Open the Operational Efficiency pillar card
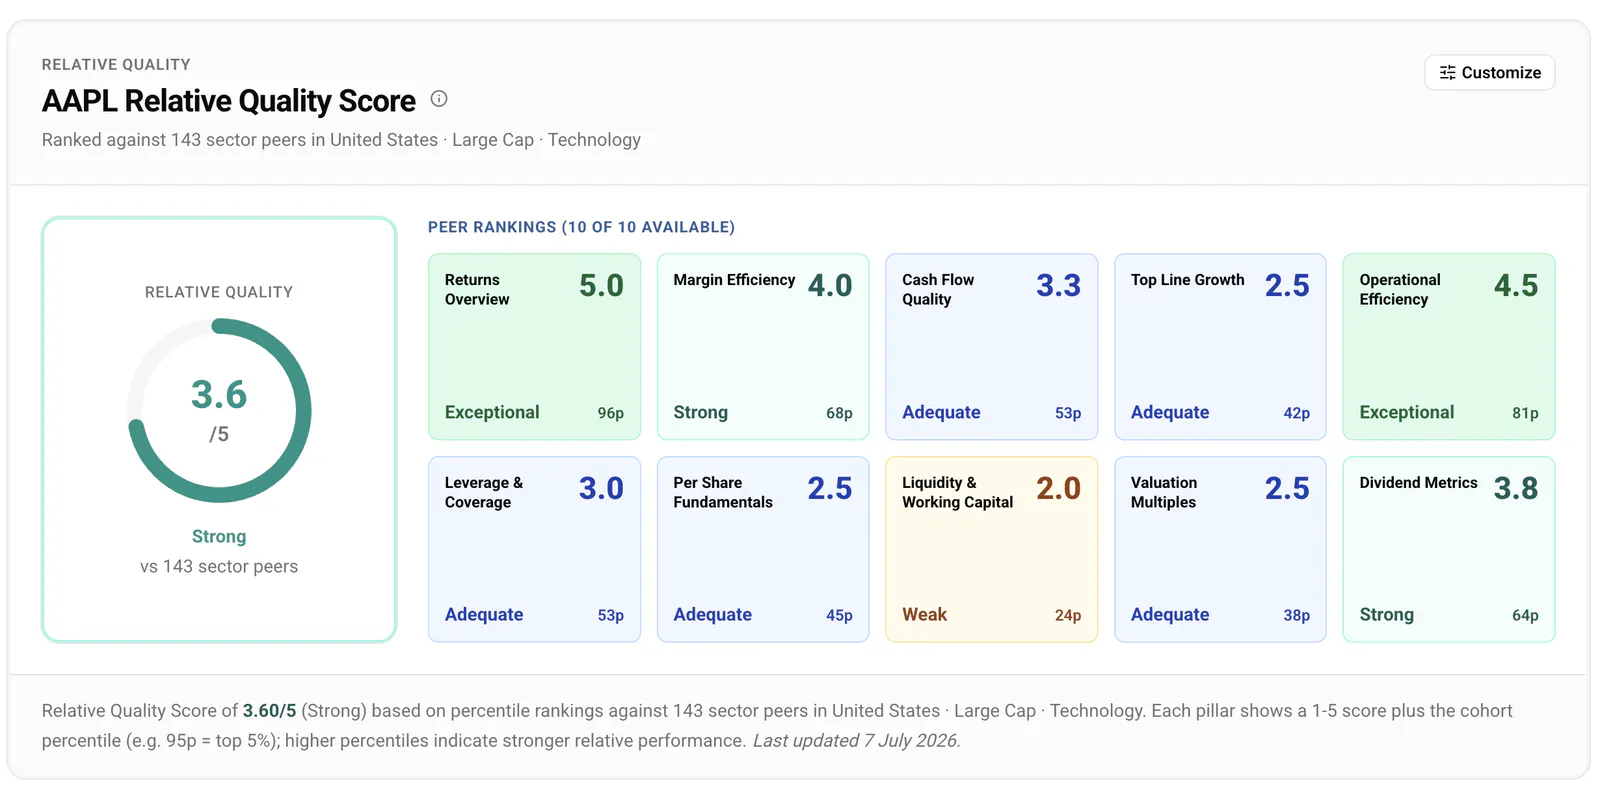 click(1449, 347)
